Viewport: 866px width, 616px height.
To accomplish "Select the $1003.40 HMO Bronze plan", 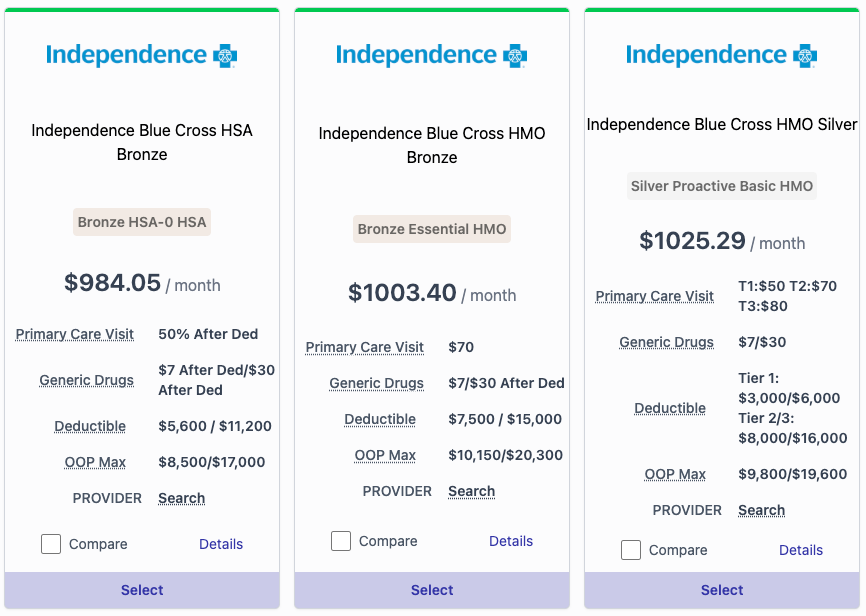I will 432,590.
